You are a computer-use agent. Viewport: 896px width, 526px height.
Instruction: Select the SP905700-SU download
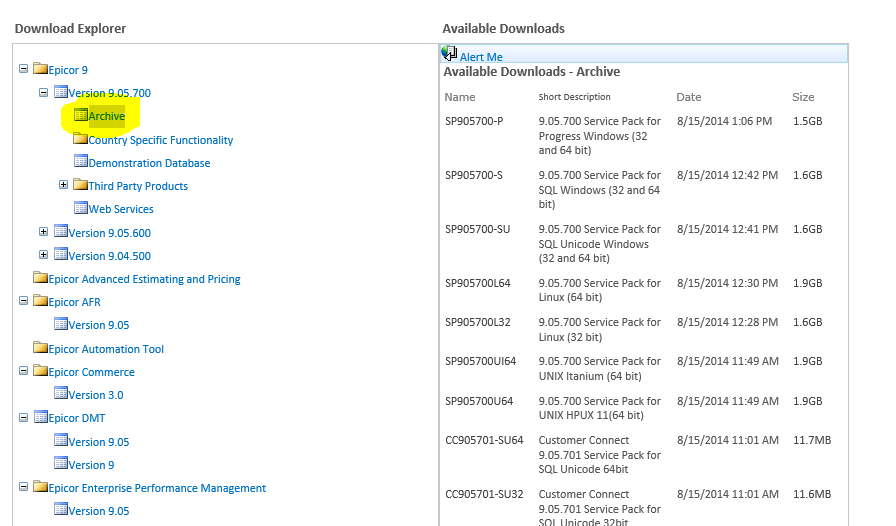[x=477, y=229]
